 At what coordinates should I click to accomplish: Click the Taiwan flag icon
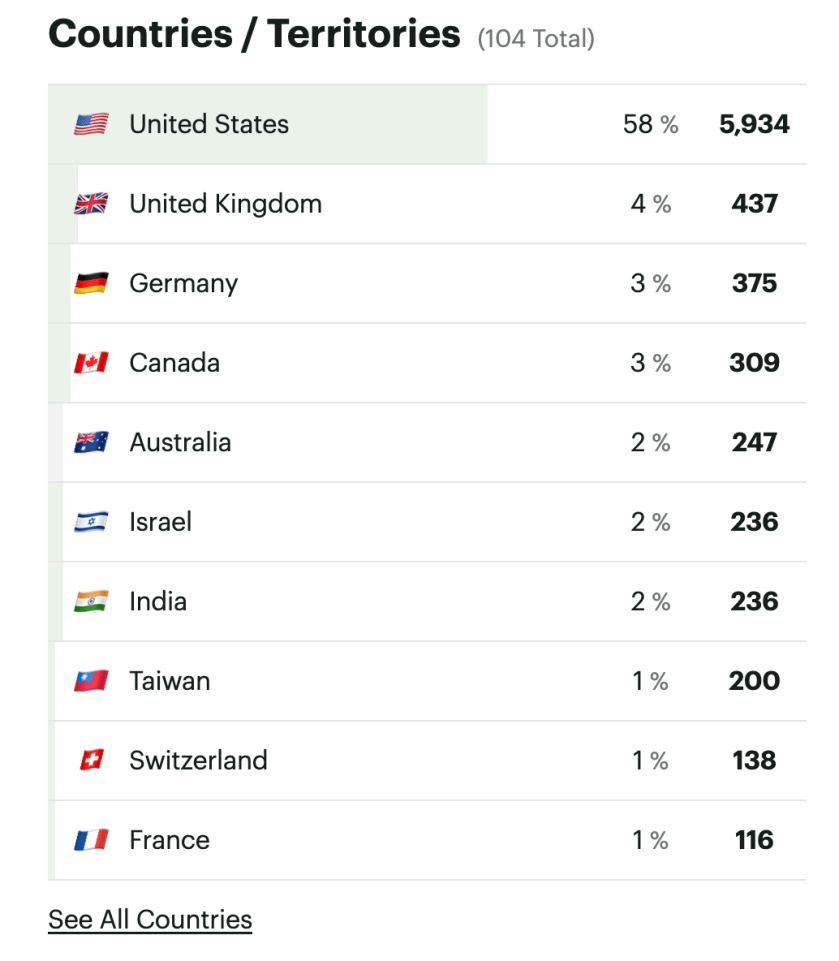click(x=91, y=681)
